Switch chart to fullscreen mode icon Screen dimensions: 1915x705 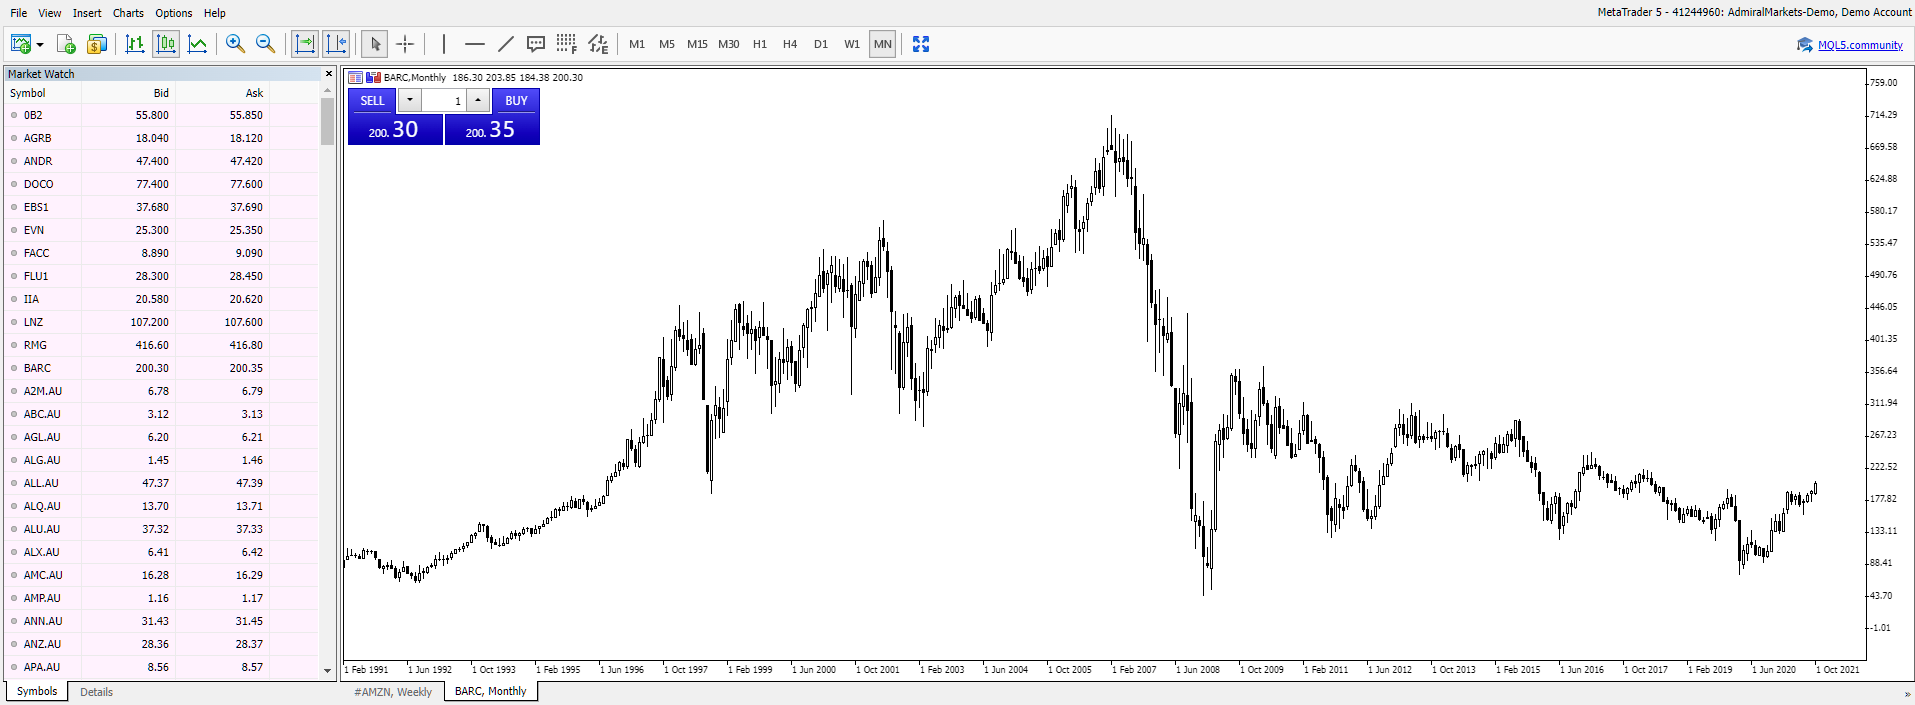921,44
